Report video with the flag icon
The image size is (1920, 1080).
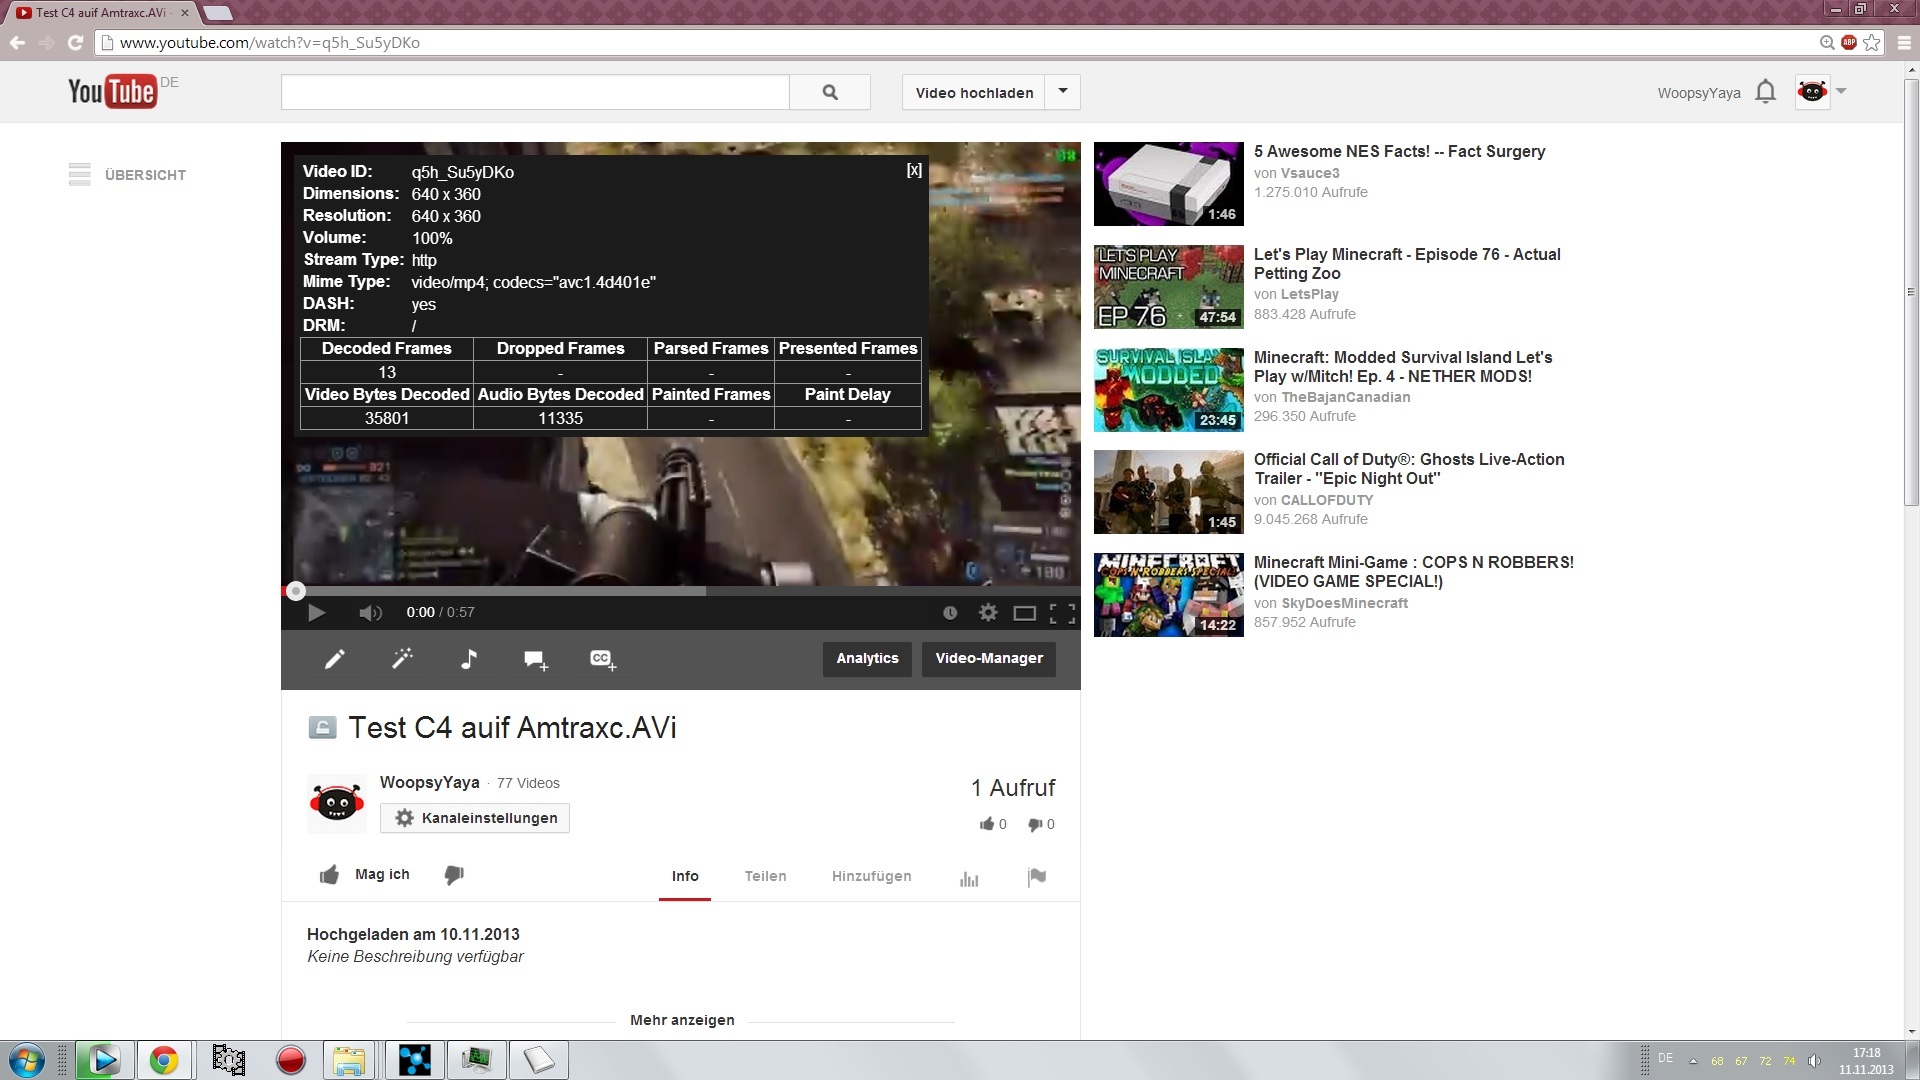tap(1037, 877)
